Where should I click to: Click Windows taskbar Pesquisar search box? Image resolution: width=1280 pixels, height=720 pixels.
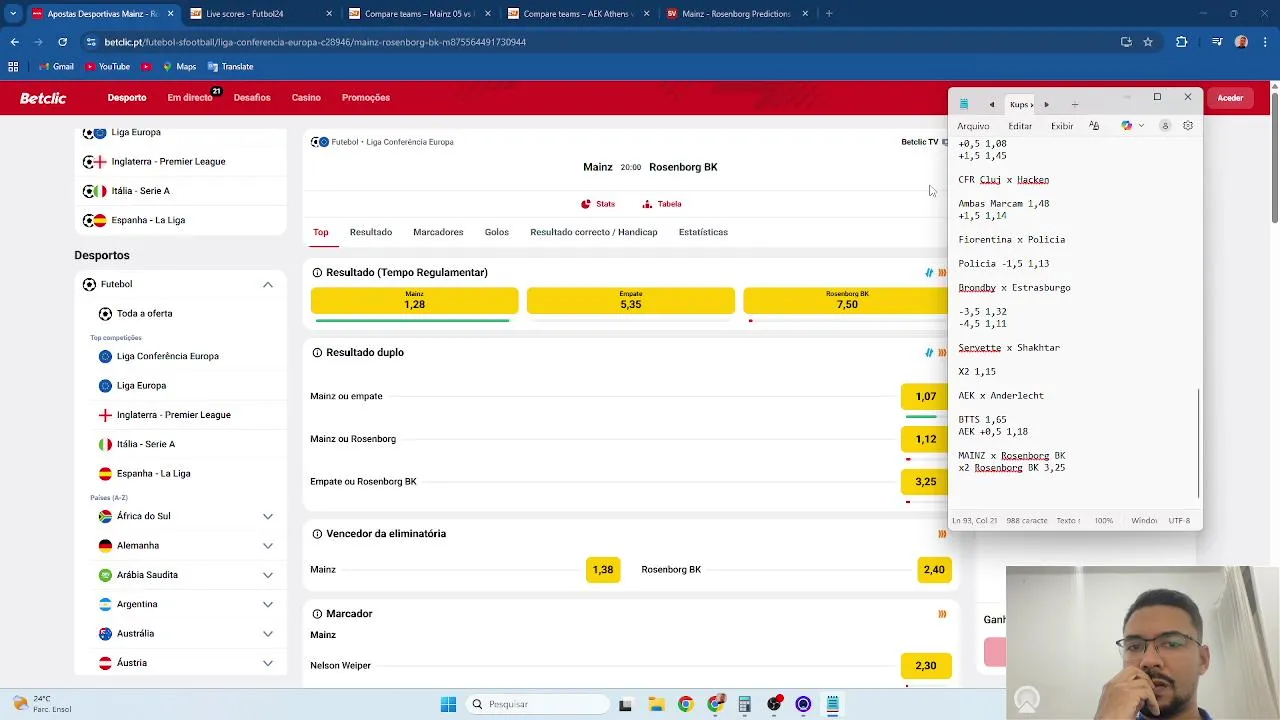pos(538,704)
